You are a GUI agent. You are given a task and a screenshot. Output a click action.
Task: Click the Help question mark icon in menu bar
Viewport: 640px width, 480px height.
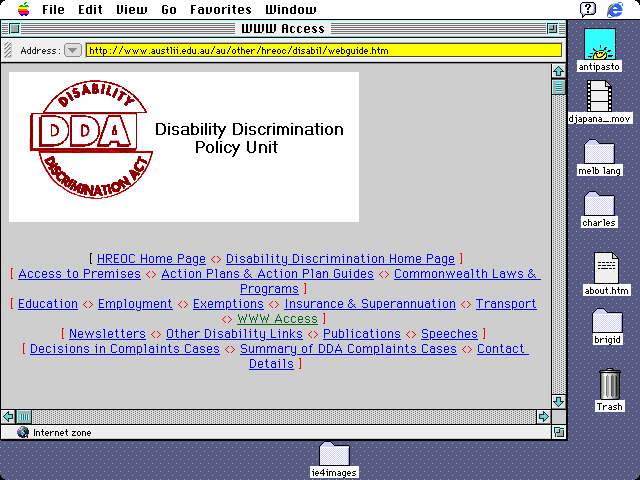[x=588, y=9]
